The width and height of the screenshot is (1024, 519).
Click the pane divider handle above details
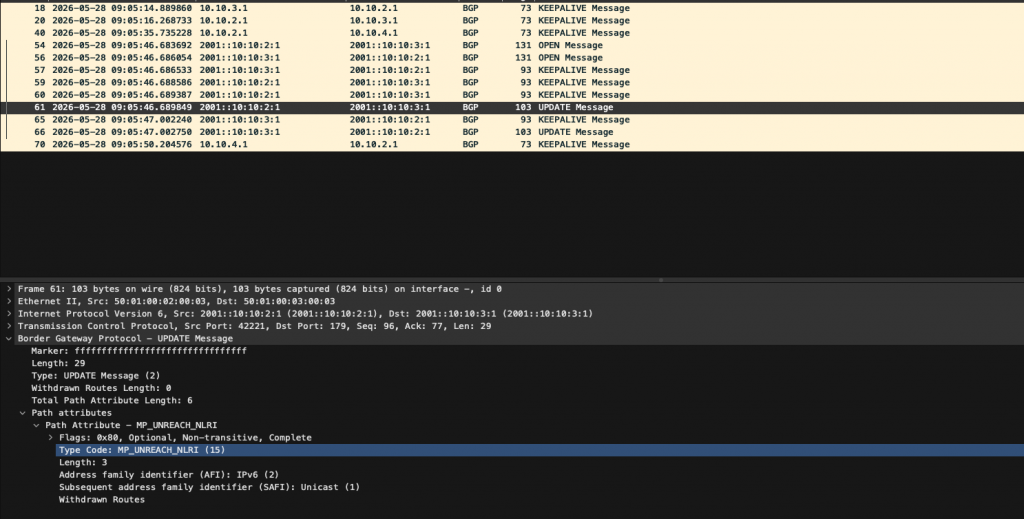tap(660, 279)
